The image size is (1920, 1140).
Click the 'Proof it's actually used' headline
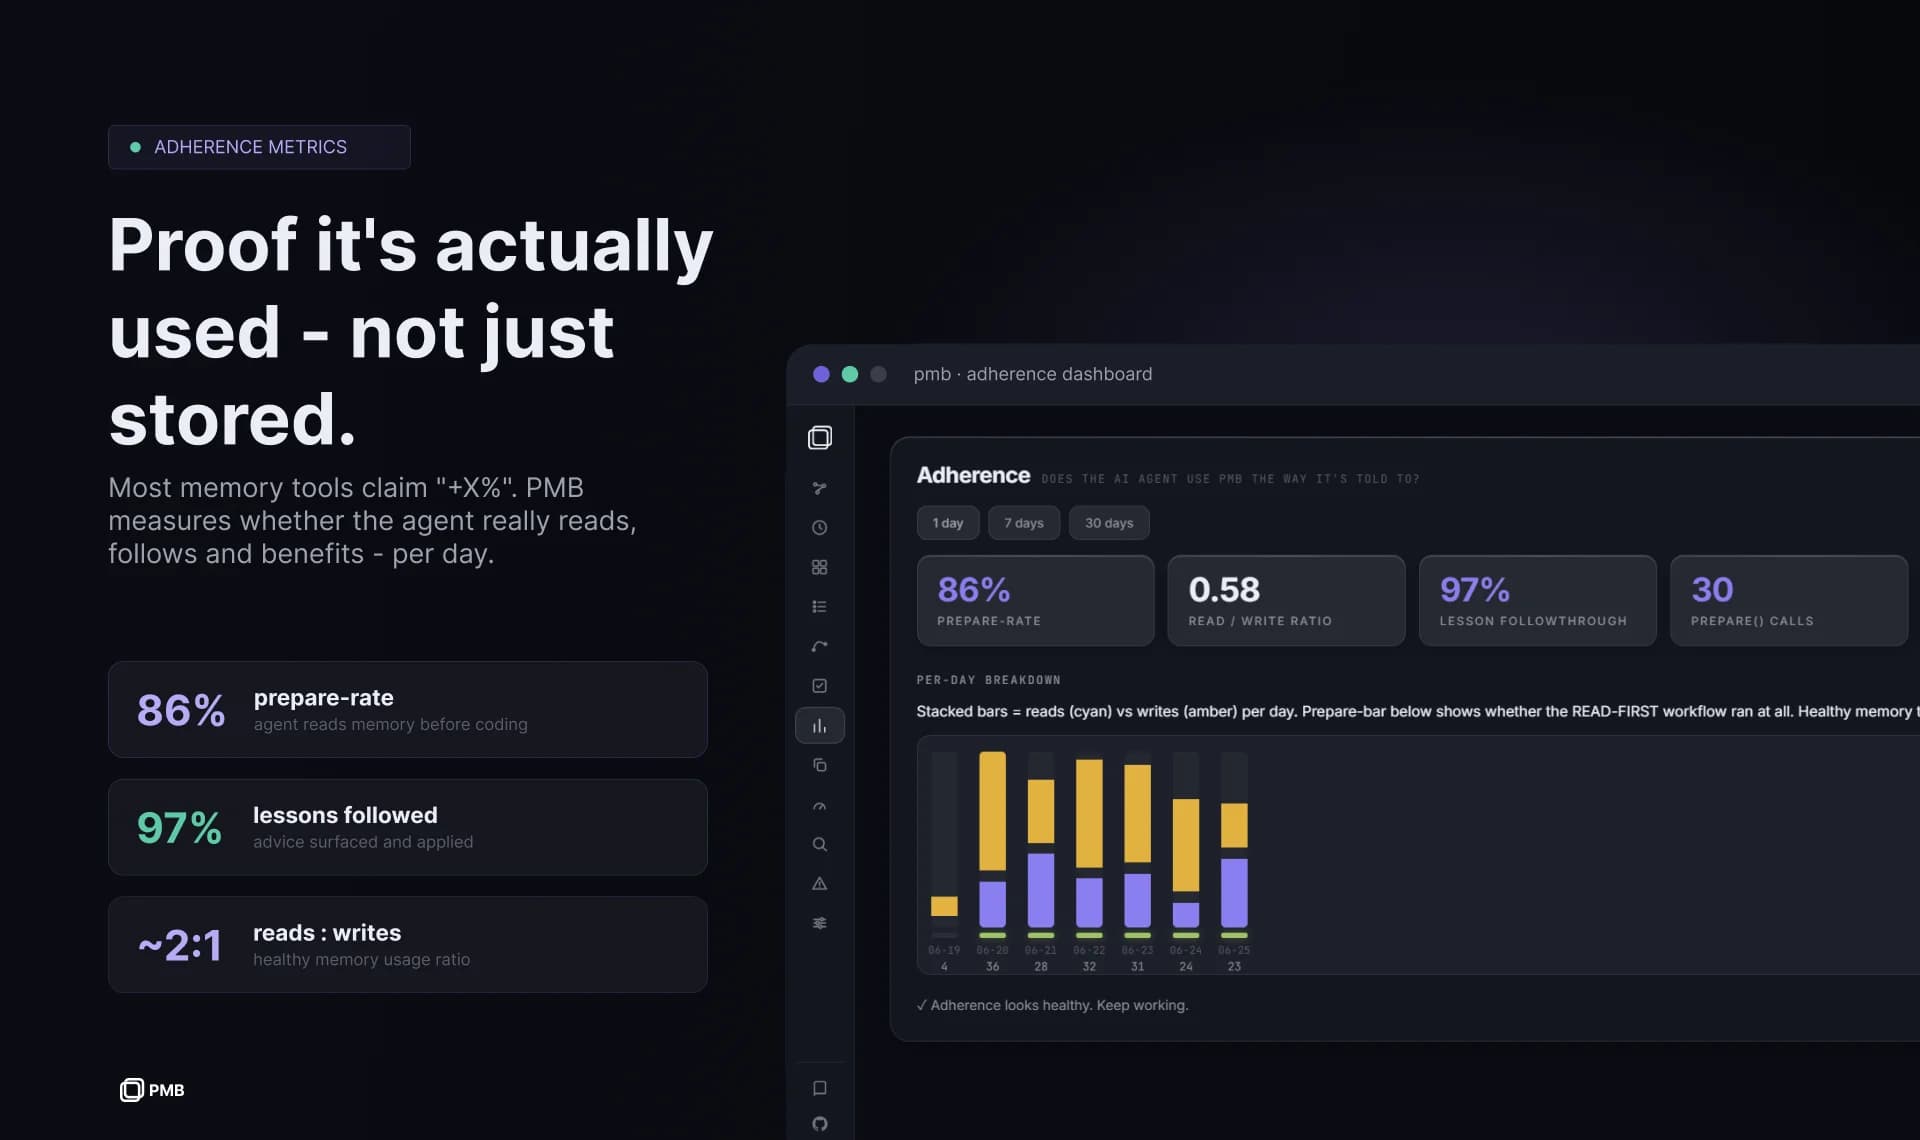(x=411, y=331)
